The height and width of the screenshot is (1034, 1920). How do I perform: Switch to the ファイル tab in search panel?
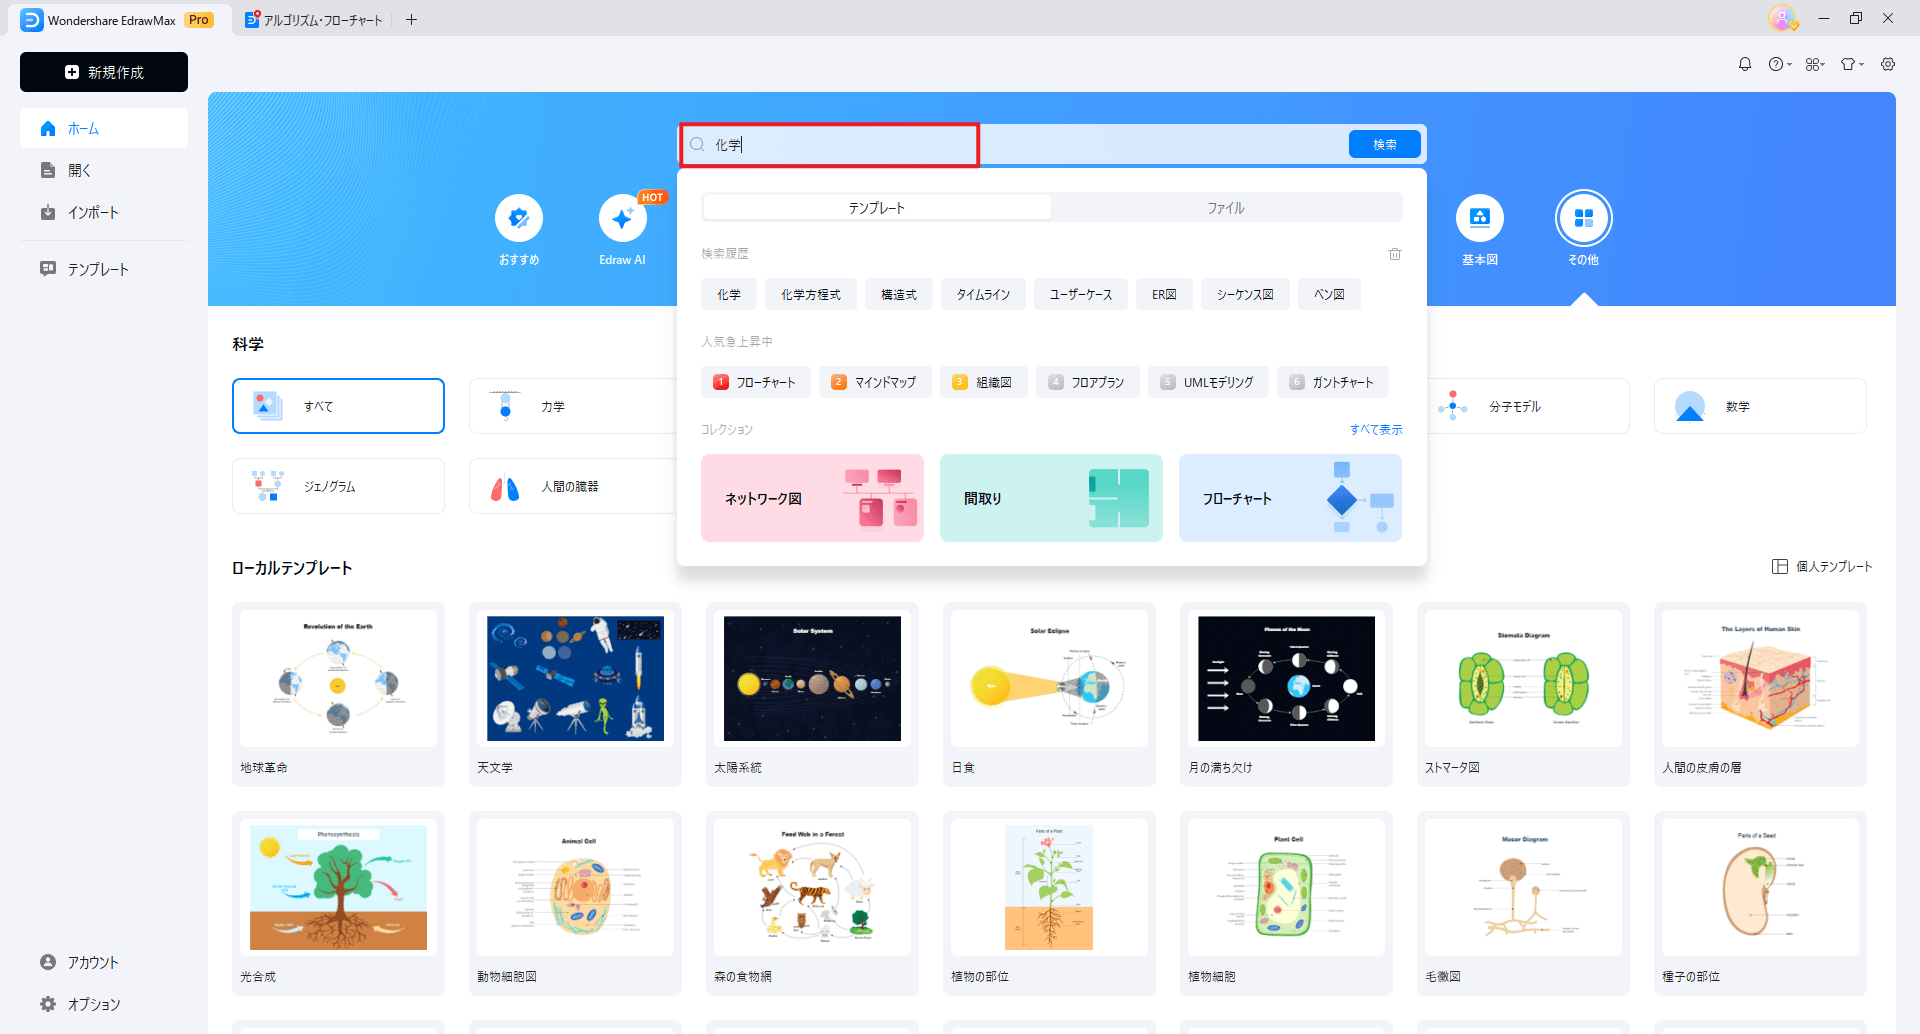1226,208
